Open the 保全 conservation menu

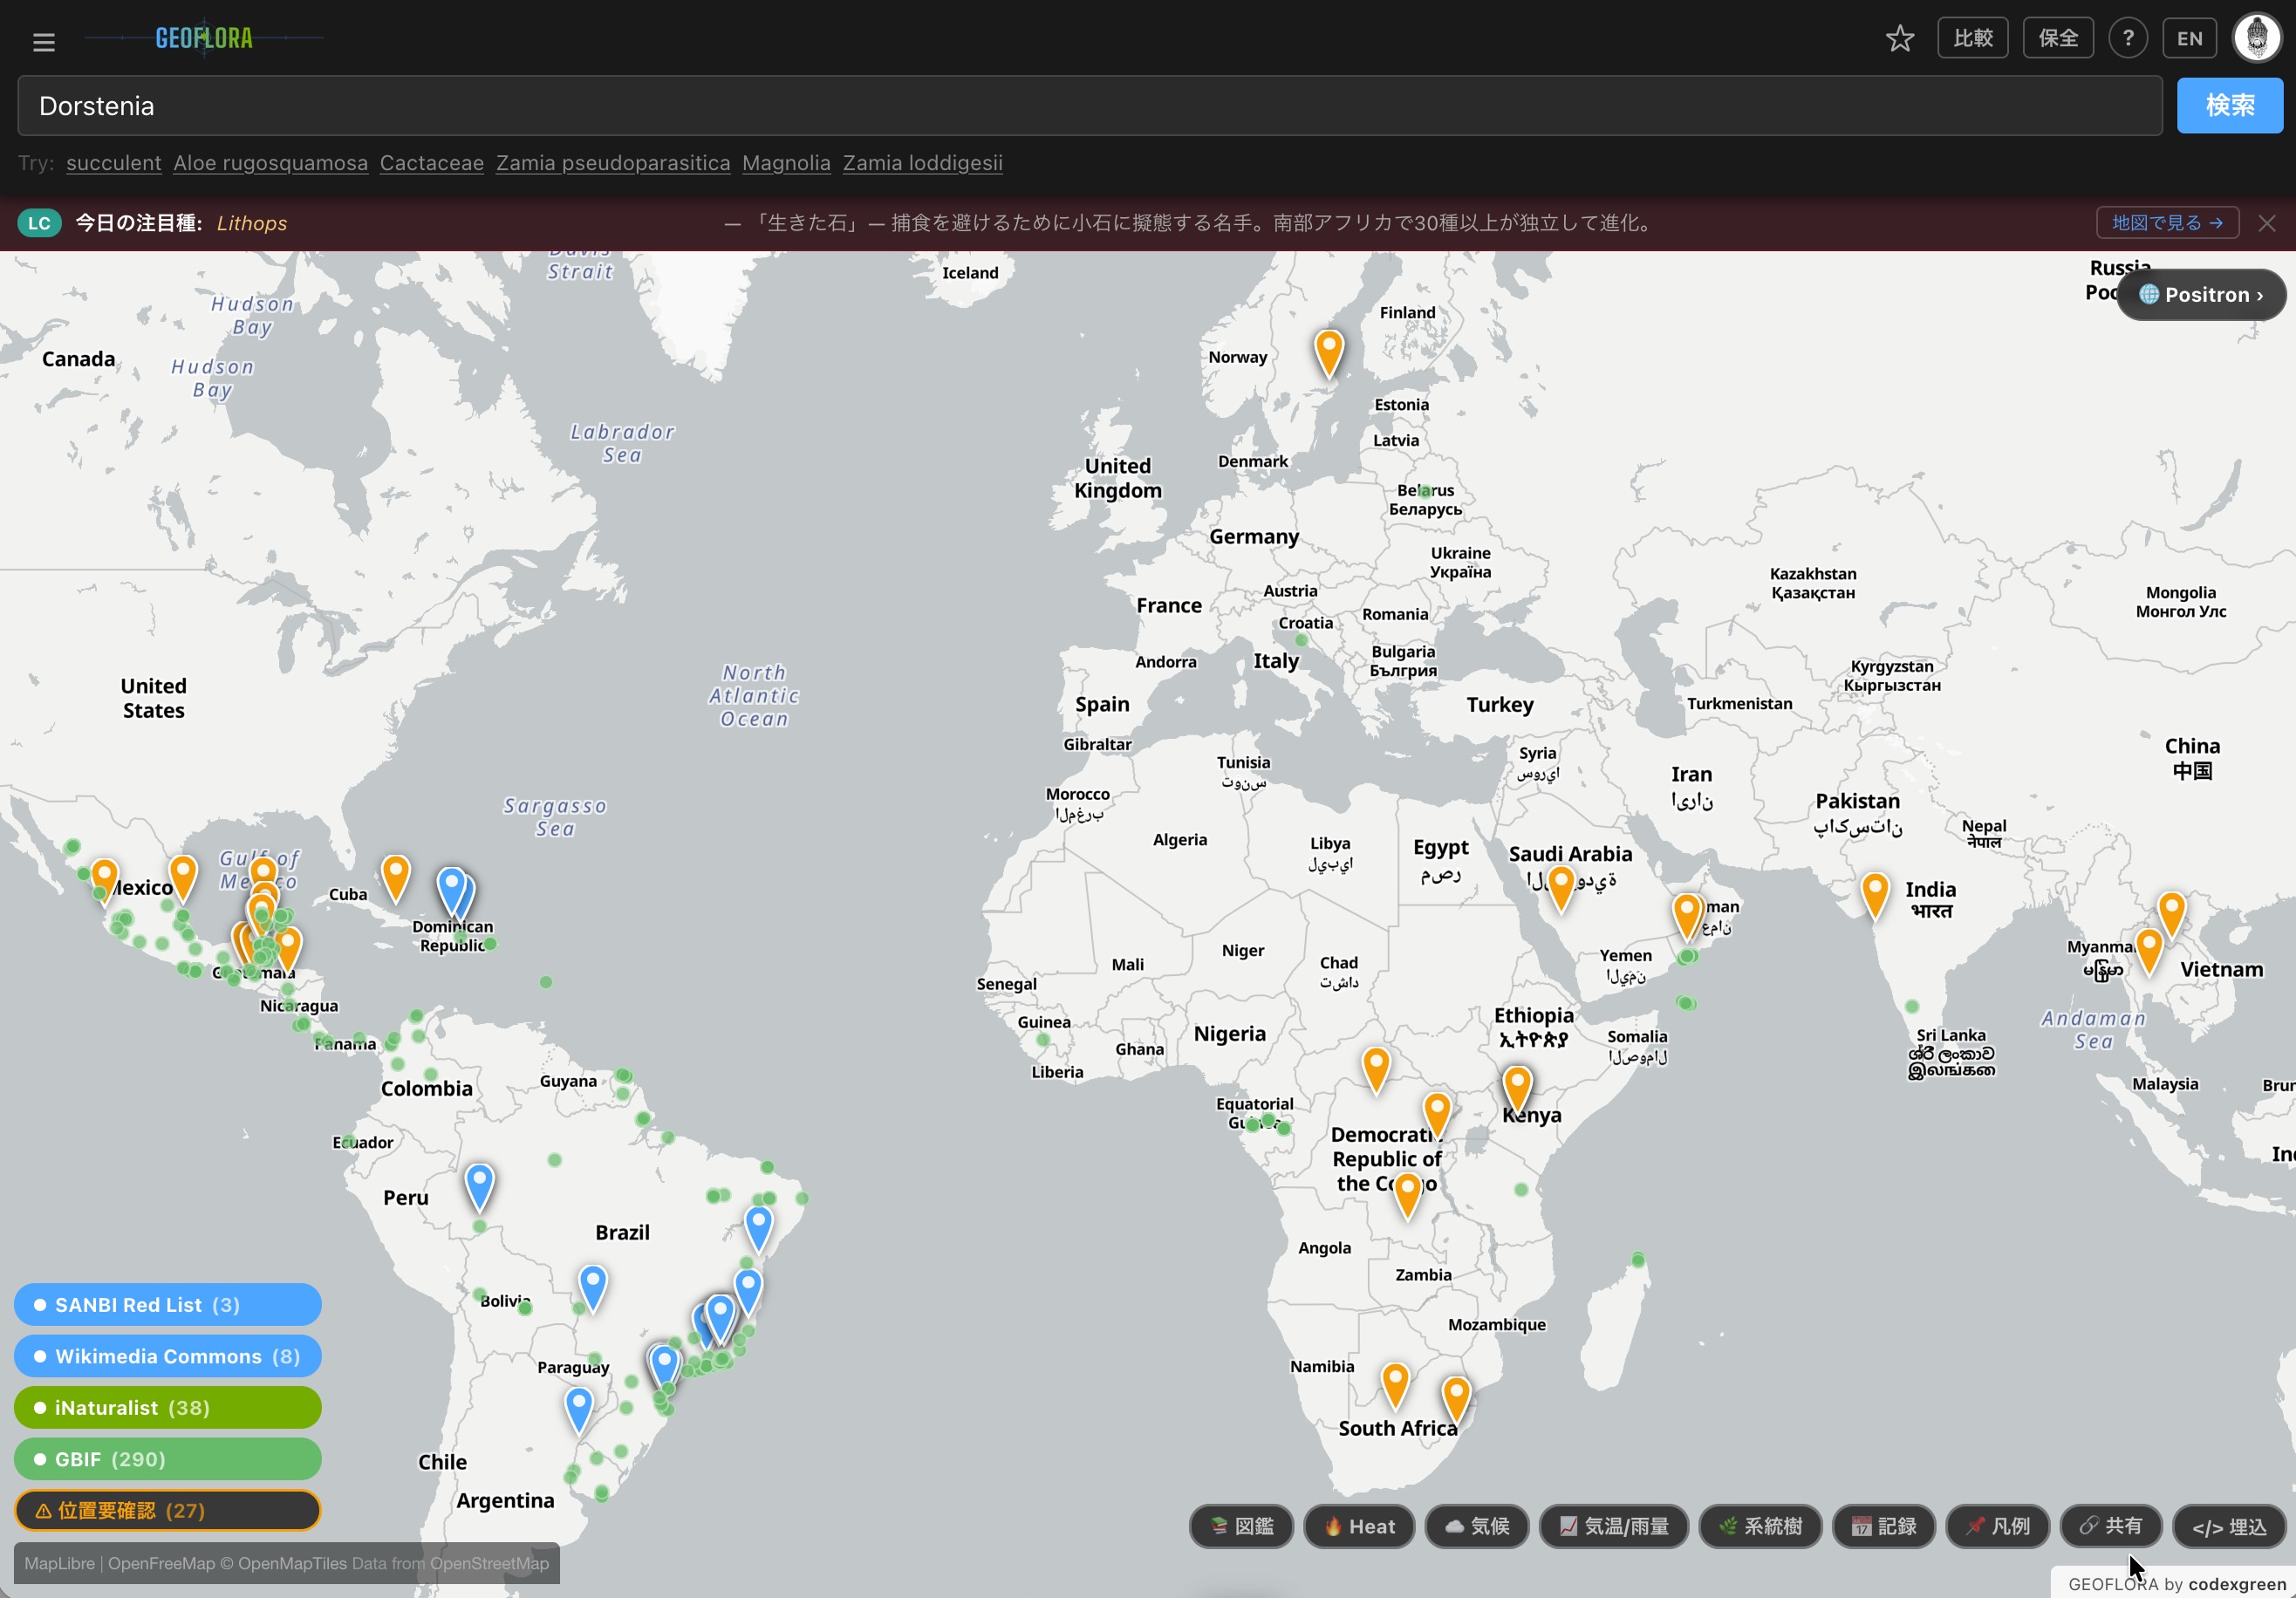pyautogui.click(x=2057, y=39)
